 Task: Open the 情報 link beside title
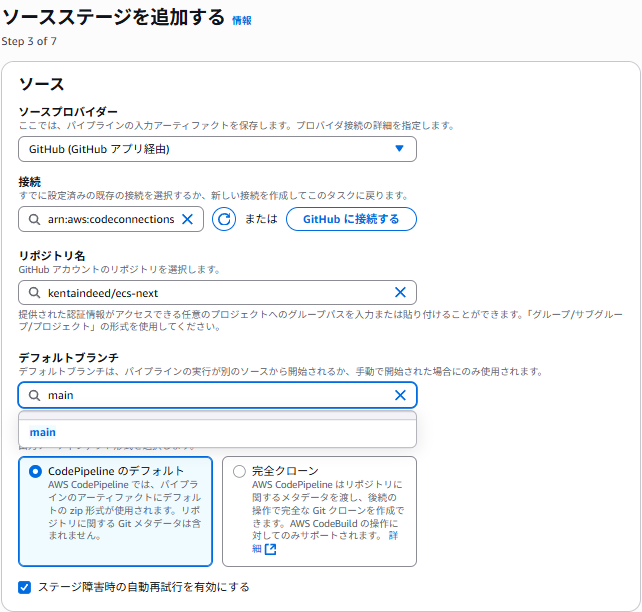(x=242, y=20)
